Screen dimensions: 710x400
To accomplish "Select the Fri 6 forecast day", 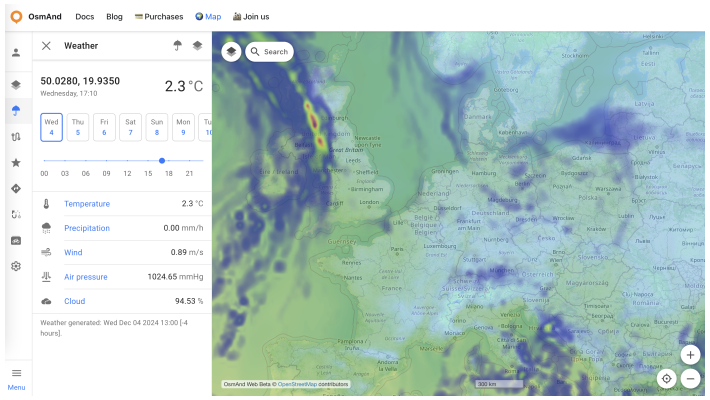I will pyautogui.click(x=104, y=127).
